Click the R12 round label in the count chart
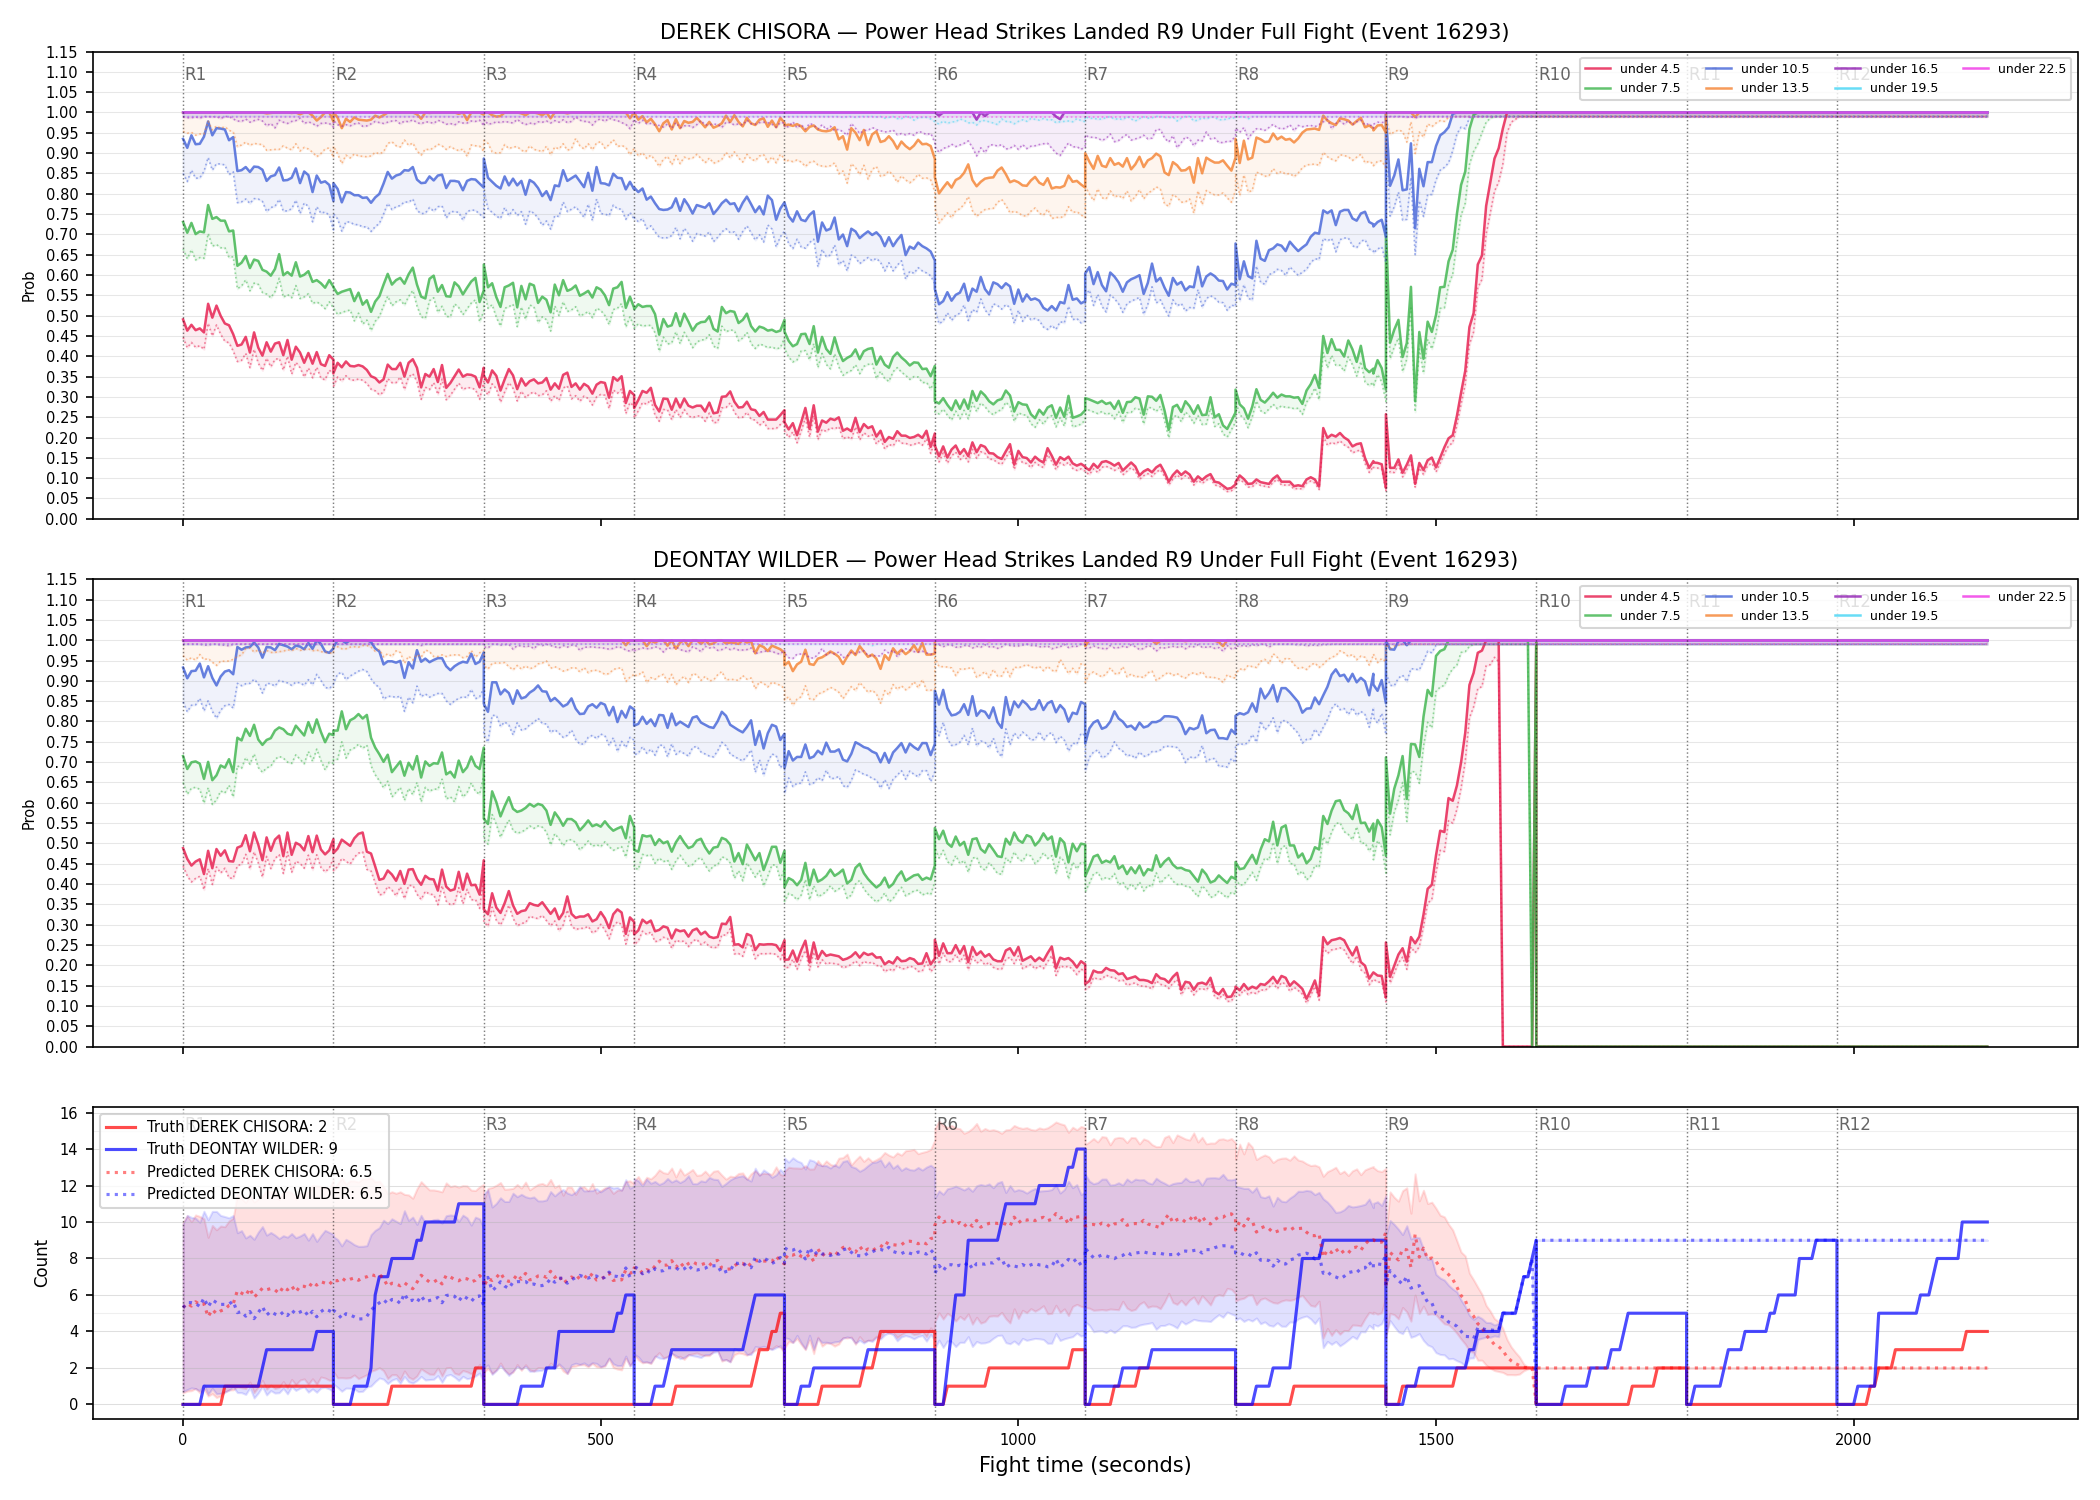The image size is (2100, 1500). [x=1854, y=1124]
